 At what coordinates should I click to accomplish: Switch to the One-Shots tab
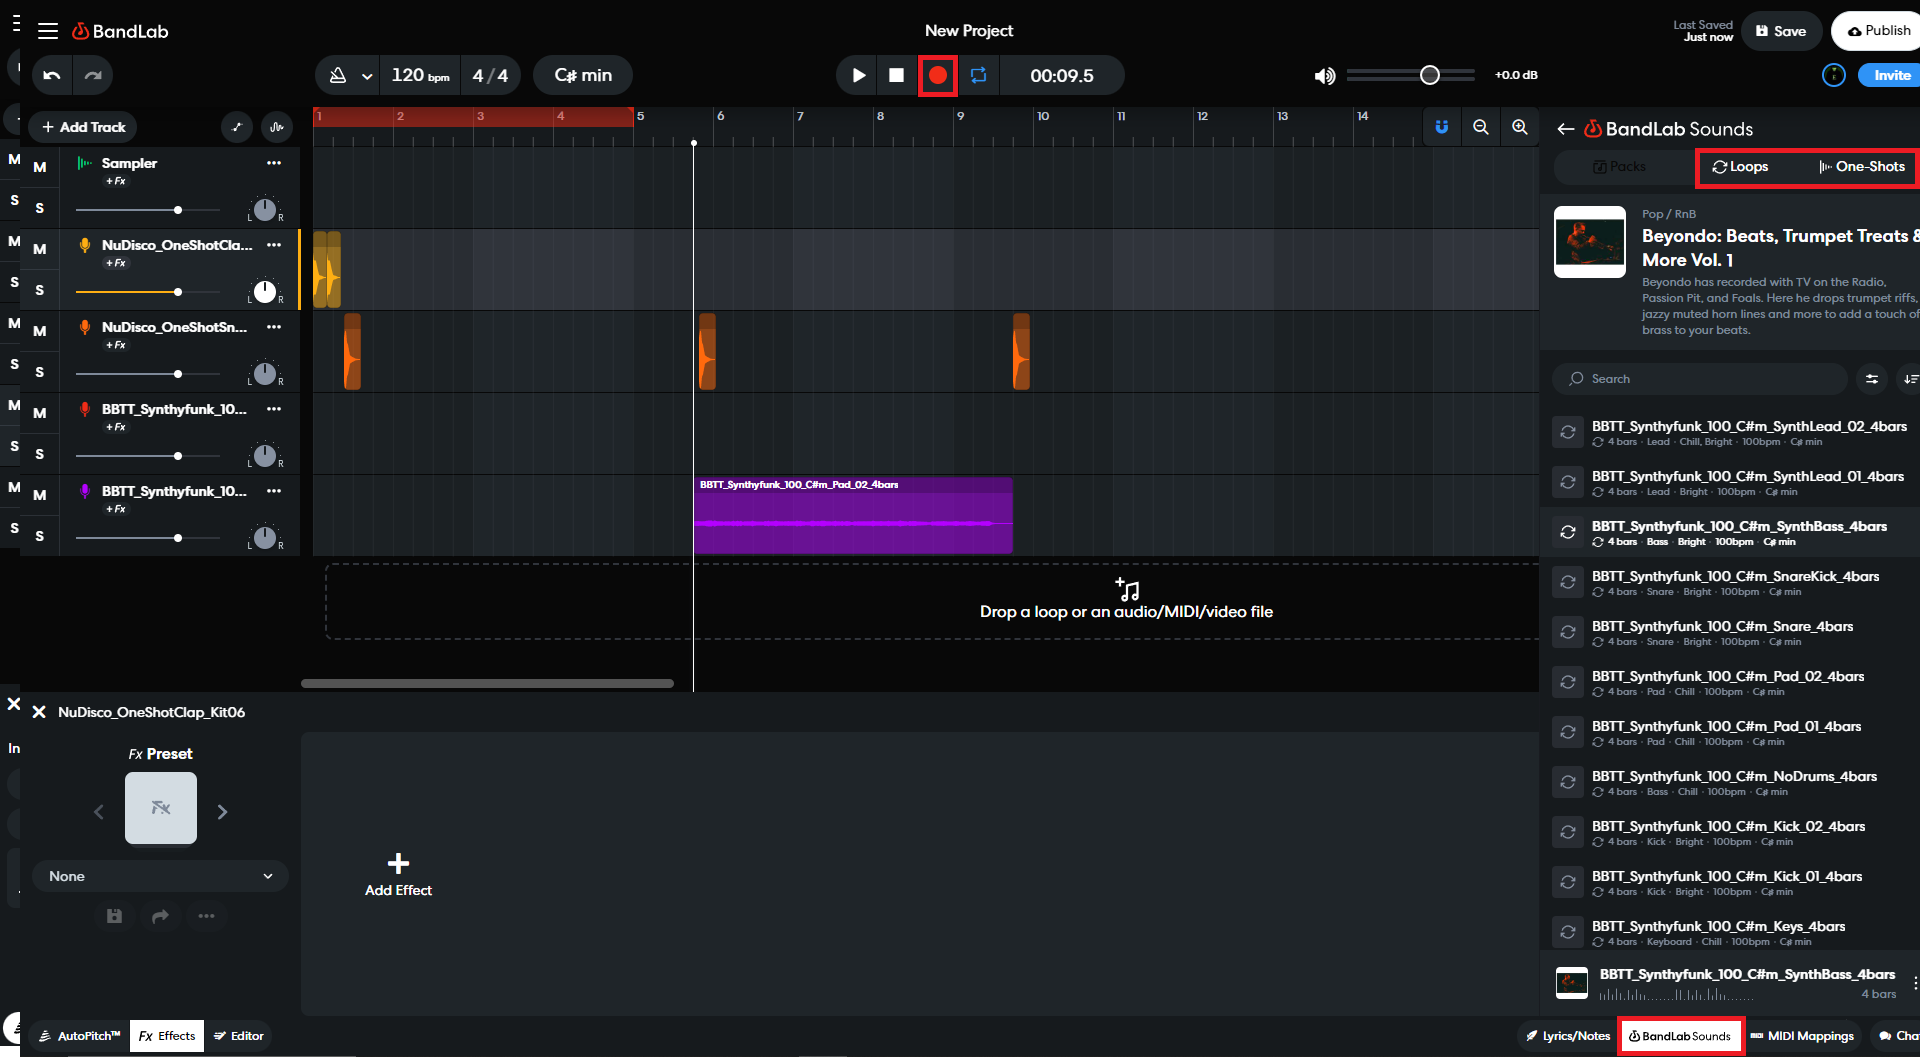tap(1862, 167)
